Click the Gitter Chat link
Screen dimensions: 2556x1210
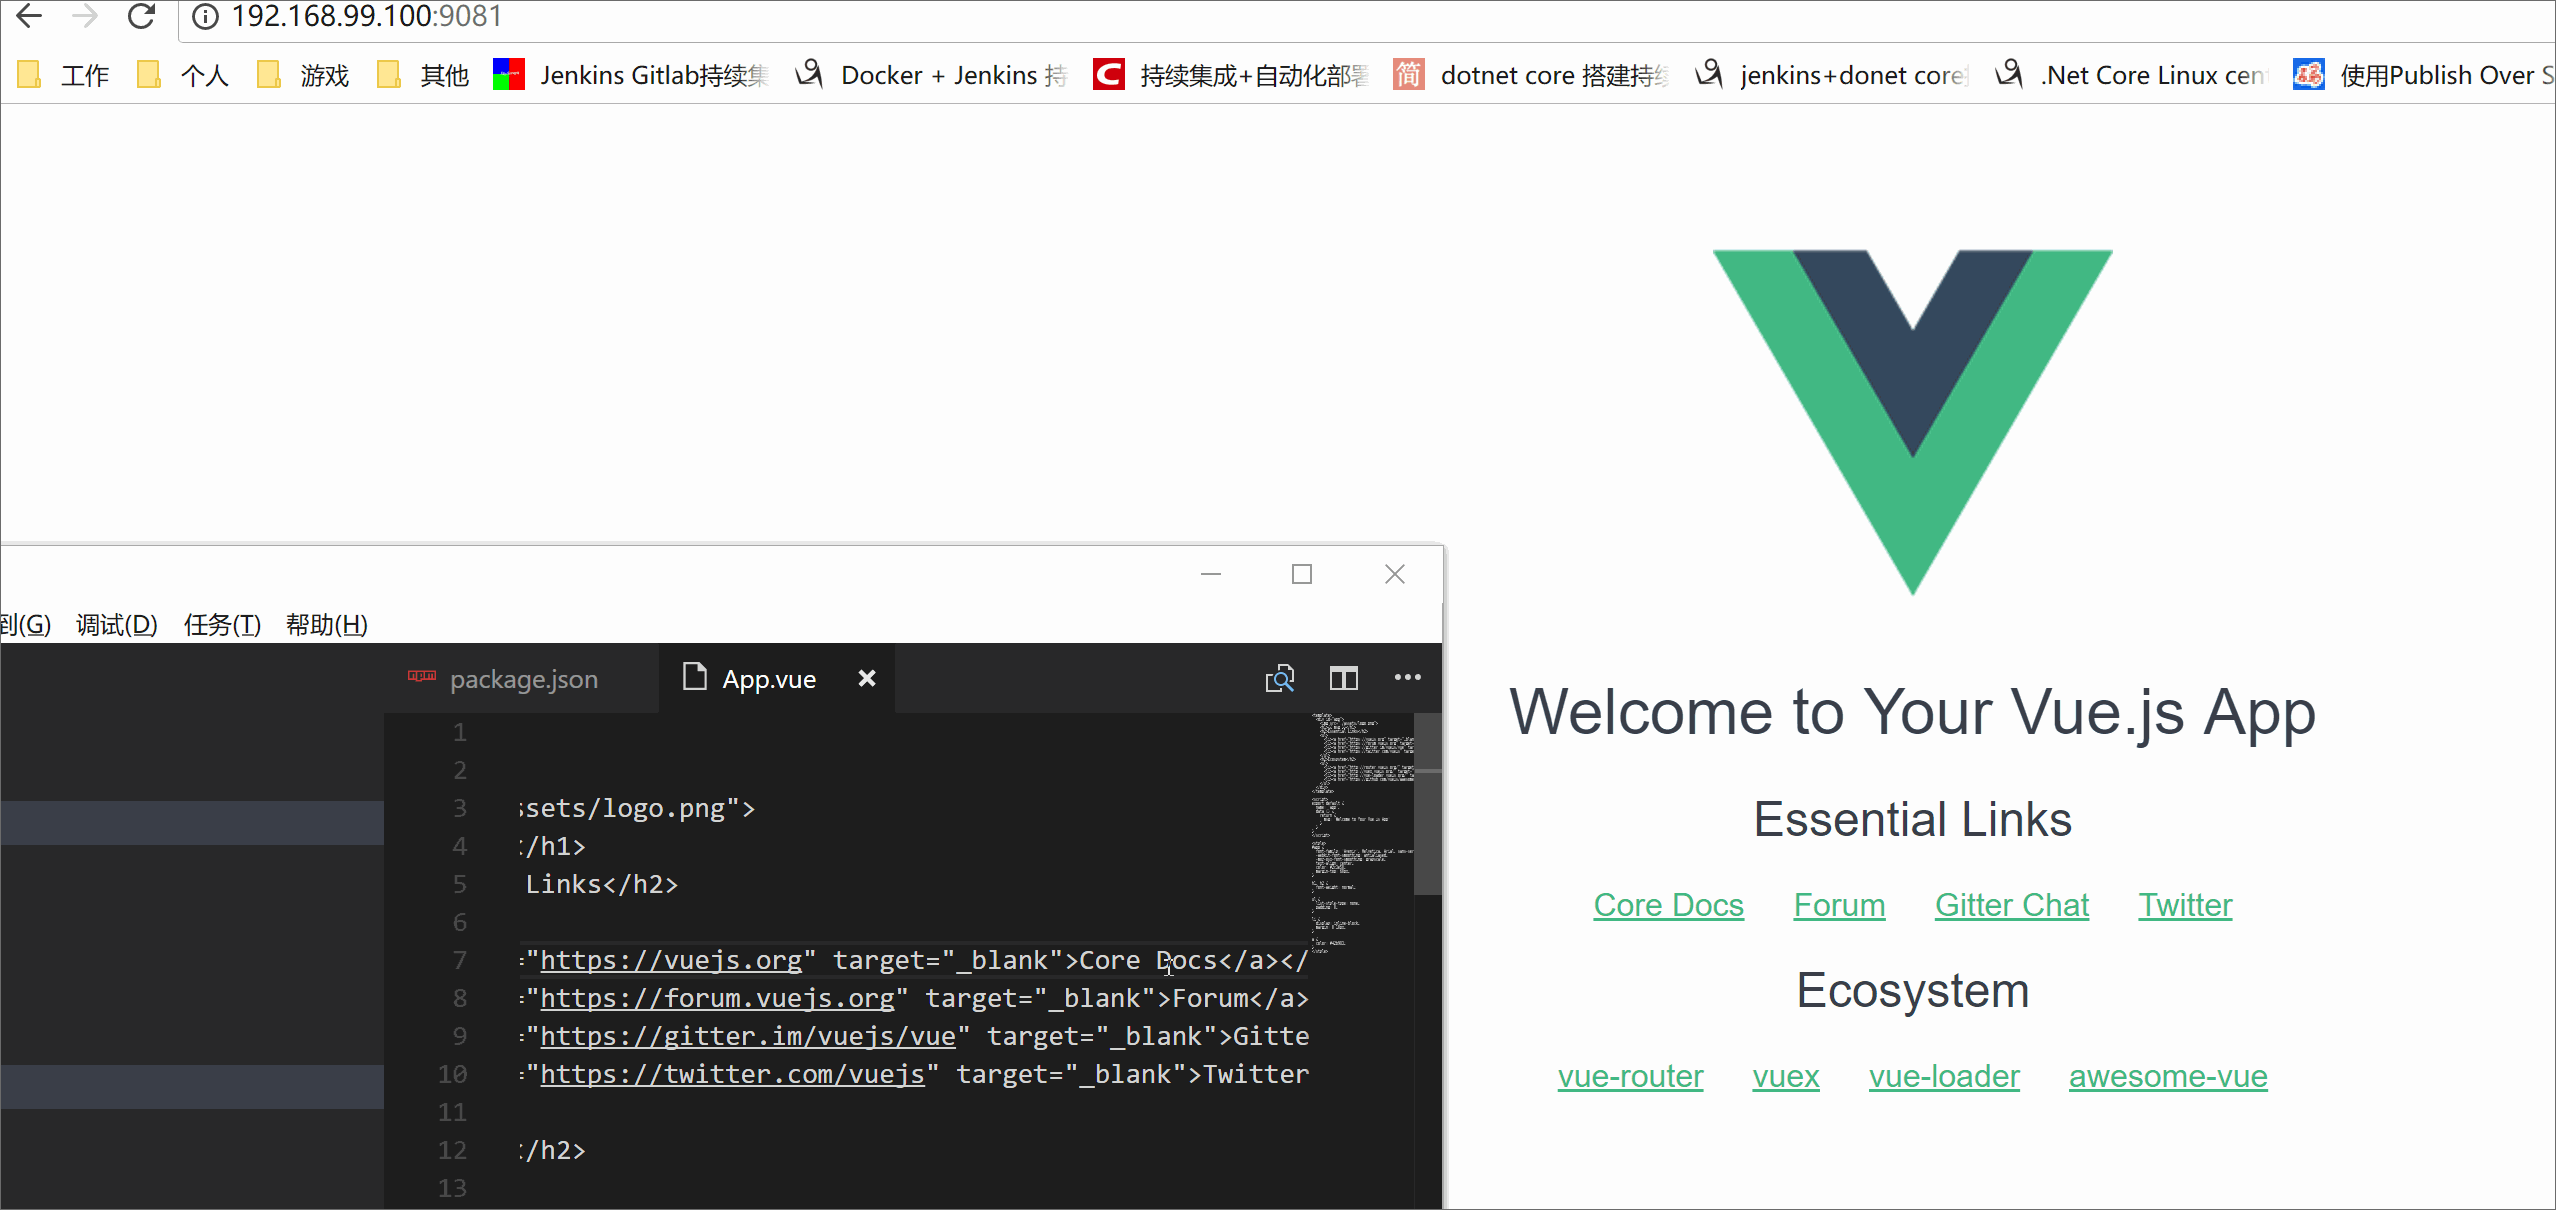tap(2011, 905)
